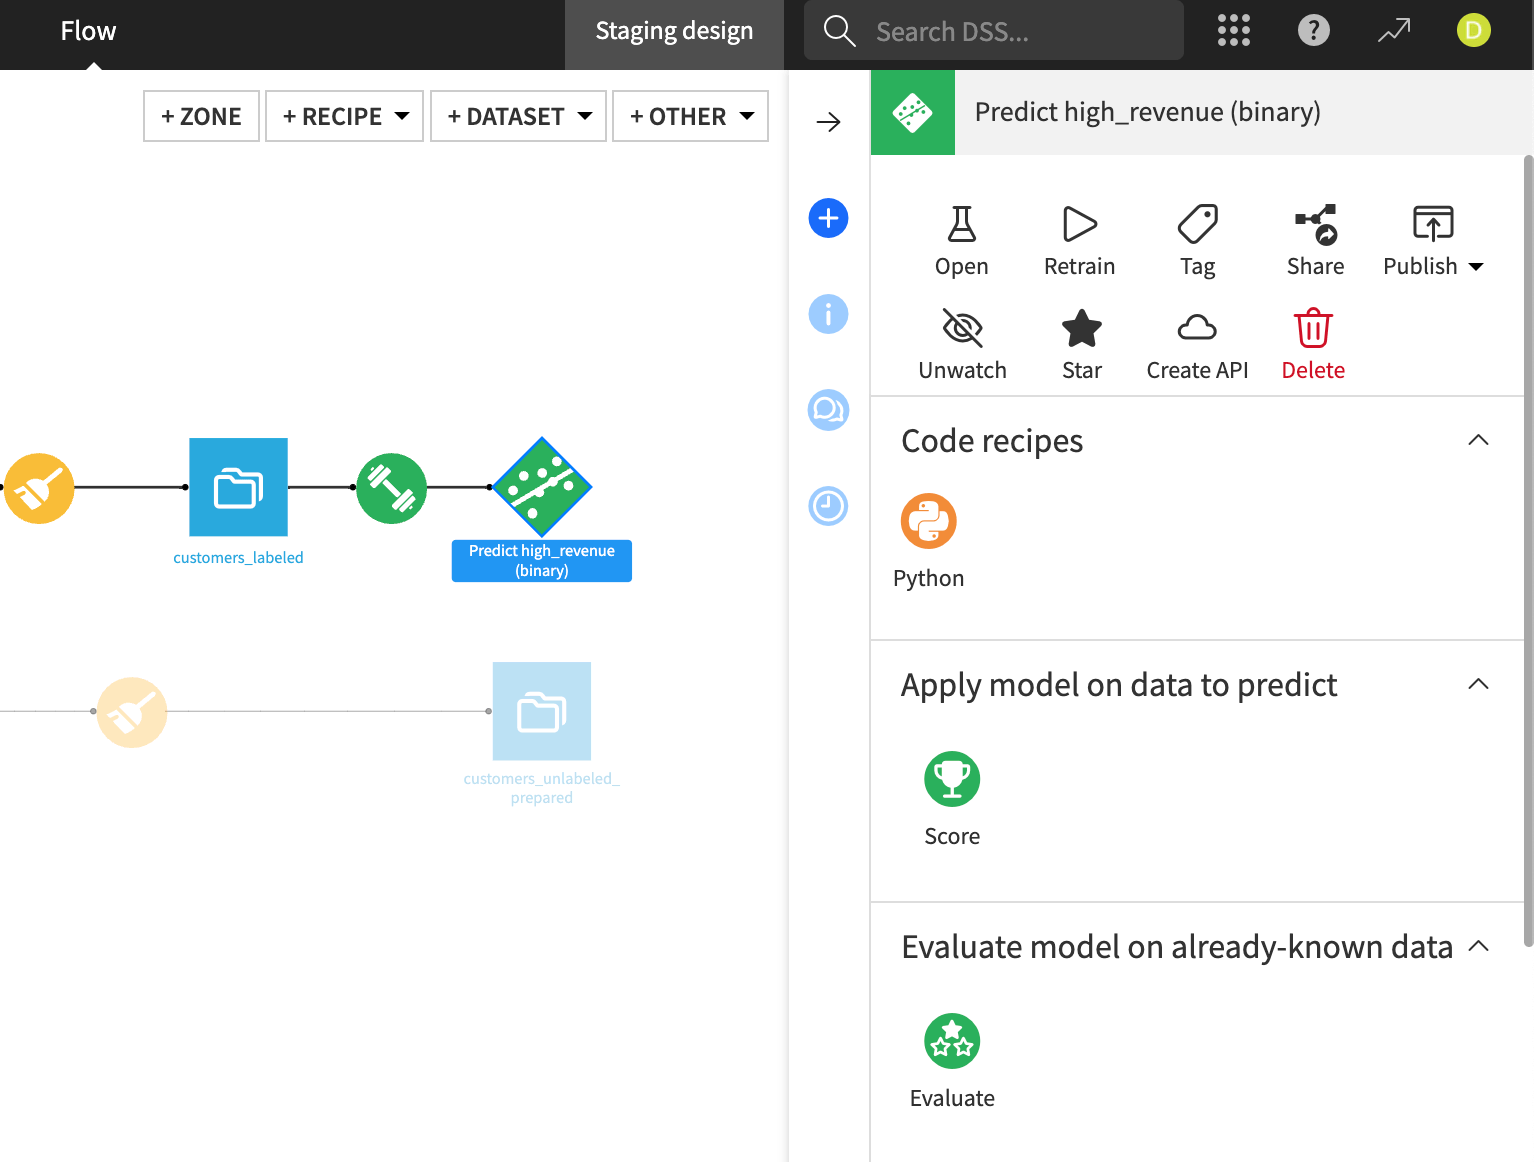
Task: Select the Predict high_revenue model diamond node
Action: pyautogui.click(x=542, y=487)
